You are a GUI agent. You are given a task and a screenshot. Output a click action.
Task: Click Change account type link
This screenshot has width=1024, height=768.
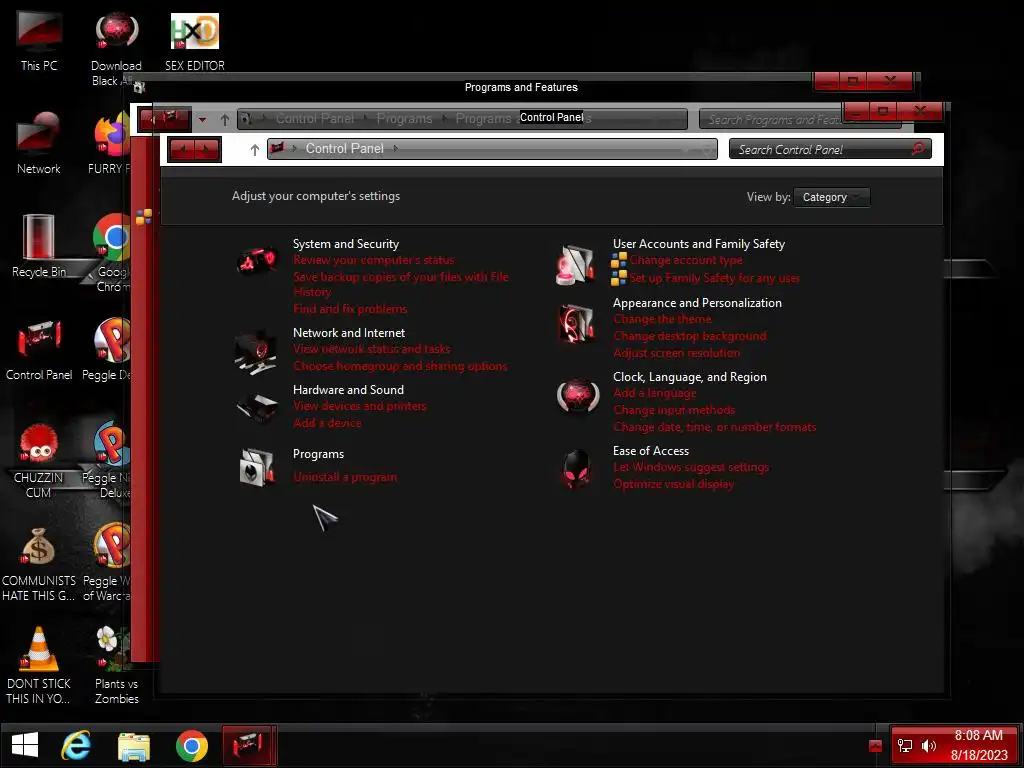[686, 260]
